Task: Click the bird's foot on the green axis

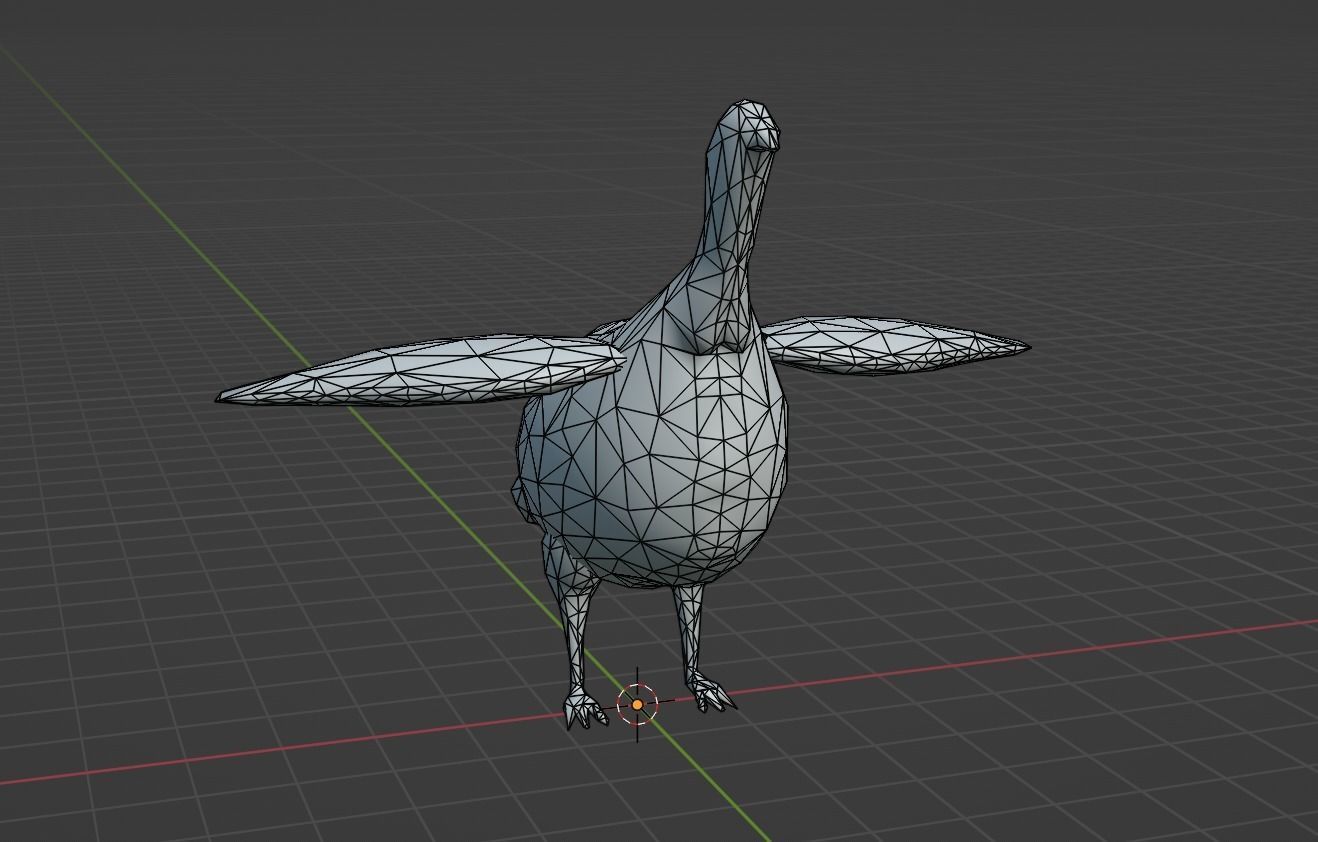Action: click(586, 709)
